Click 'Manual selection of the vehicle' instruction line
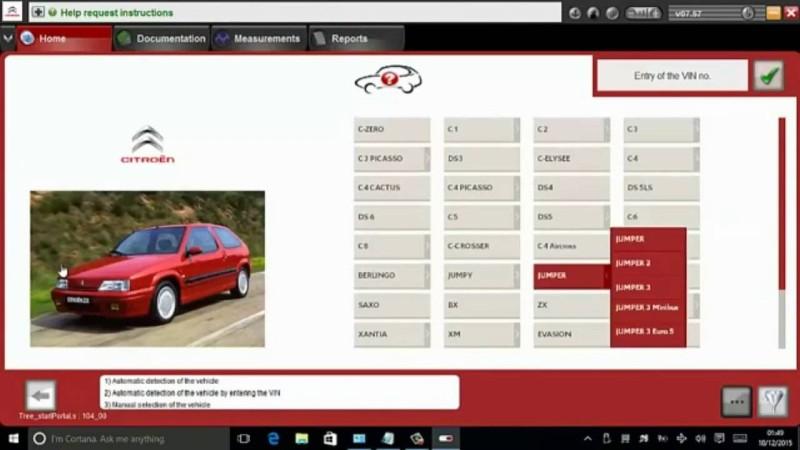The height and width of the screenshot is (450, 800). tap(157, 405)
